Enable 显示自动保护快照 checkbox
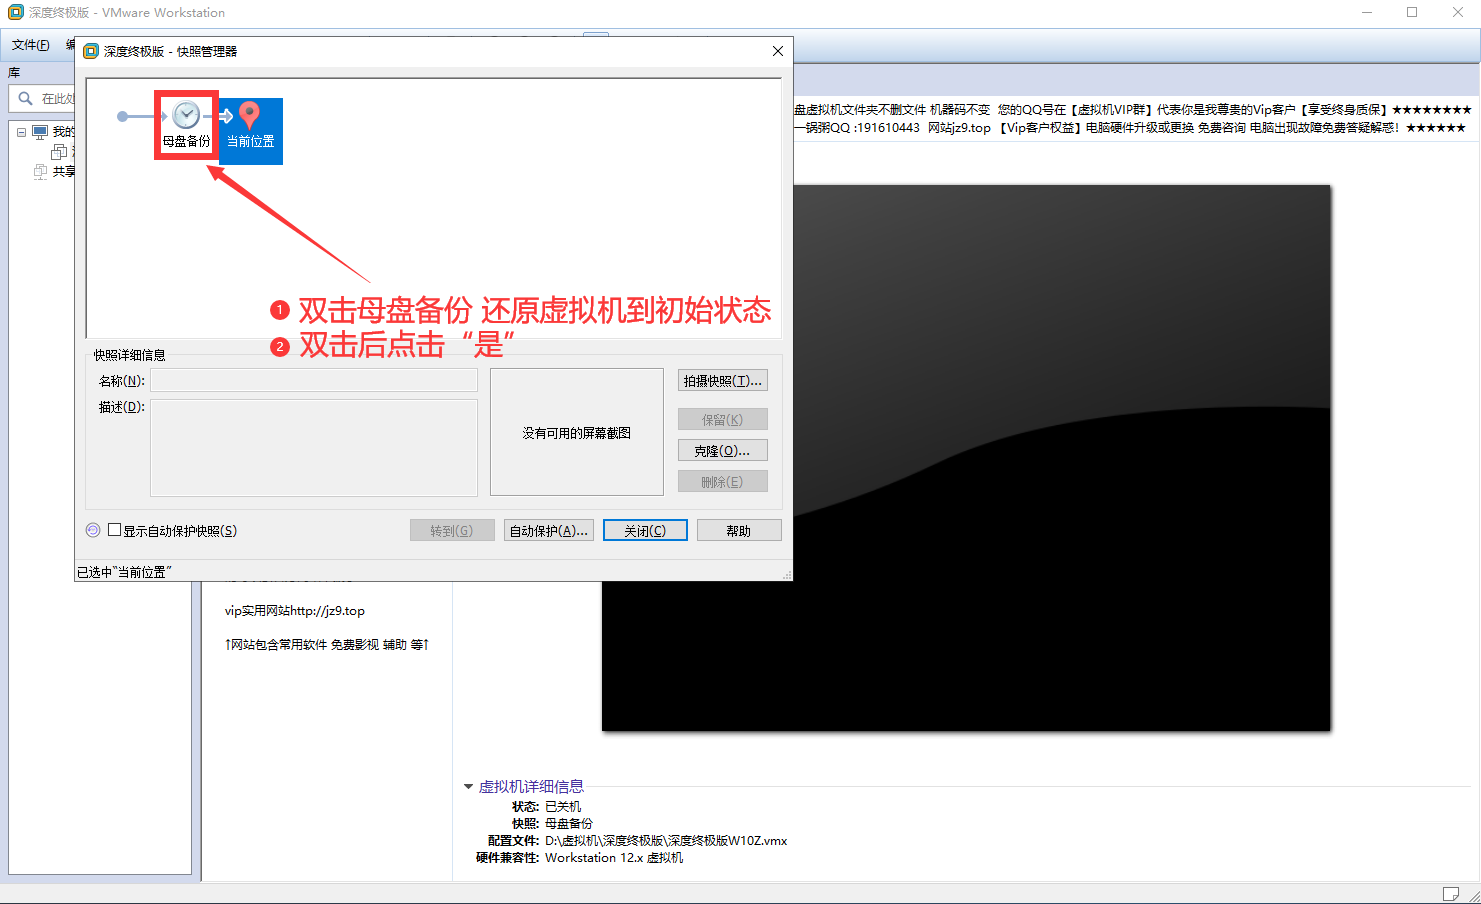This screenshot has width=1481, height=904. 114,530
